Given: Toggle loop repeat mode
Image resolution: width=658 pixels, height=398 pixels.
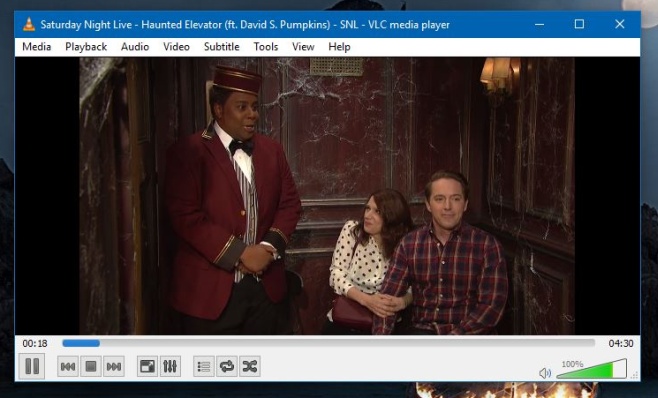Looking at the screenshot, I should tap(227, 367).
